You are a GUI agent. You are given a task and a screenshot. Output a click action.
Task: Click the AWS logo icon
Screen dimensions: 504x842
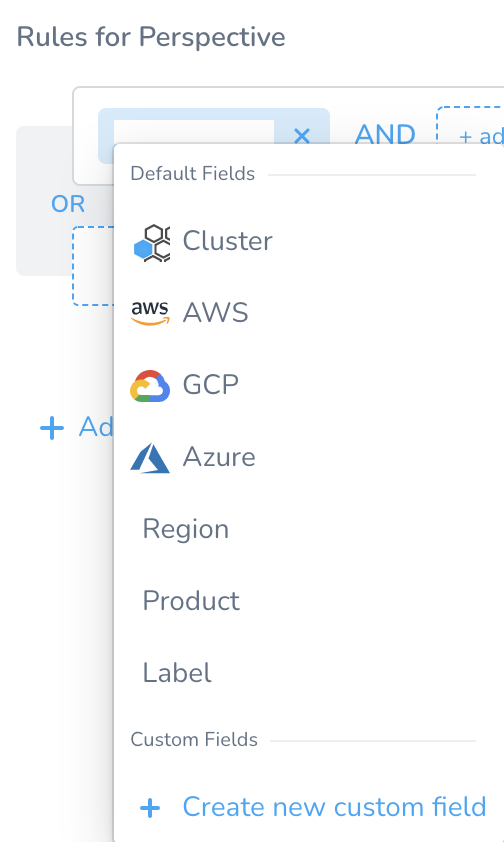click(x=150, y=313)
